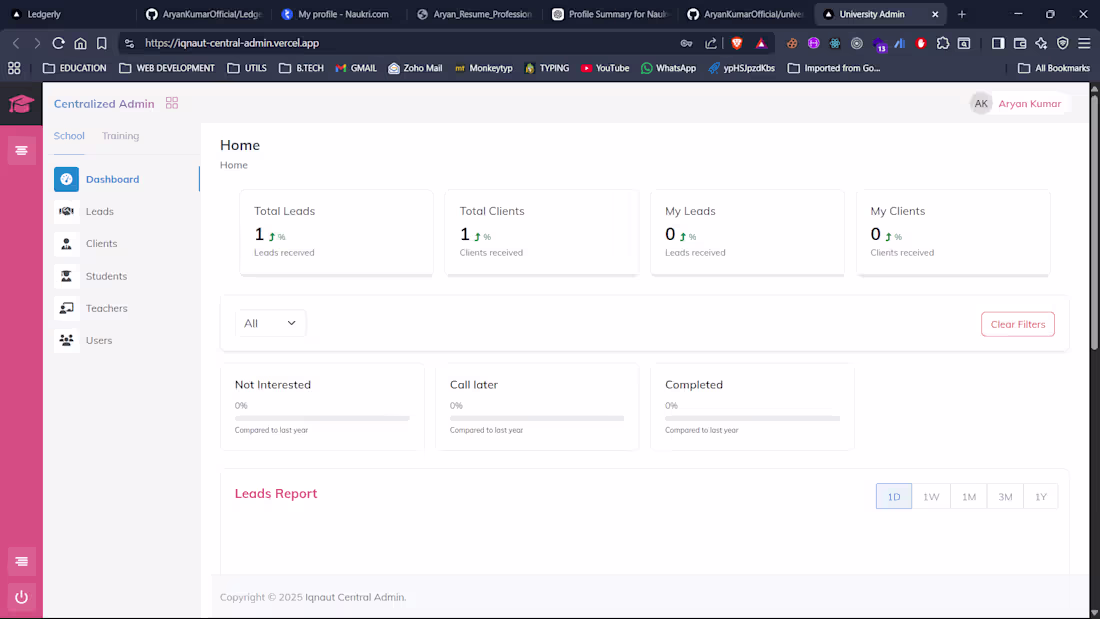Open the Imported from Go... bookmarks folder

pos(833,68)
